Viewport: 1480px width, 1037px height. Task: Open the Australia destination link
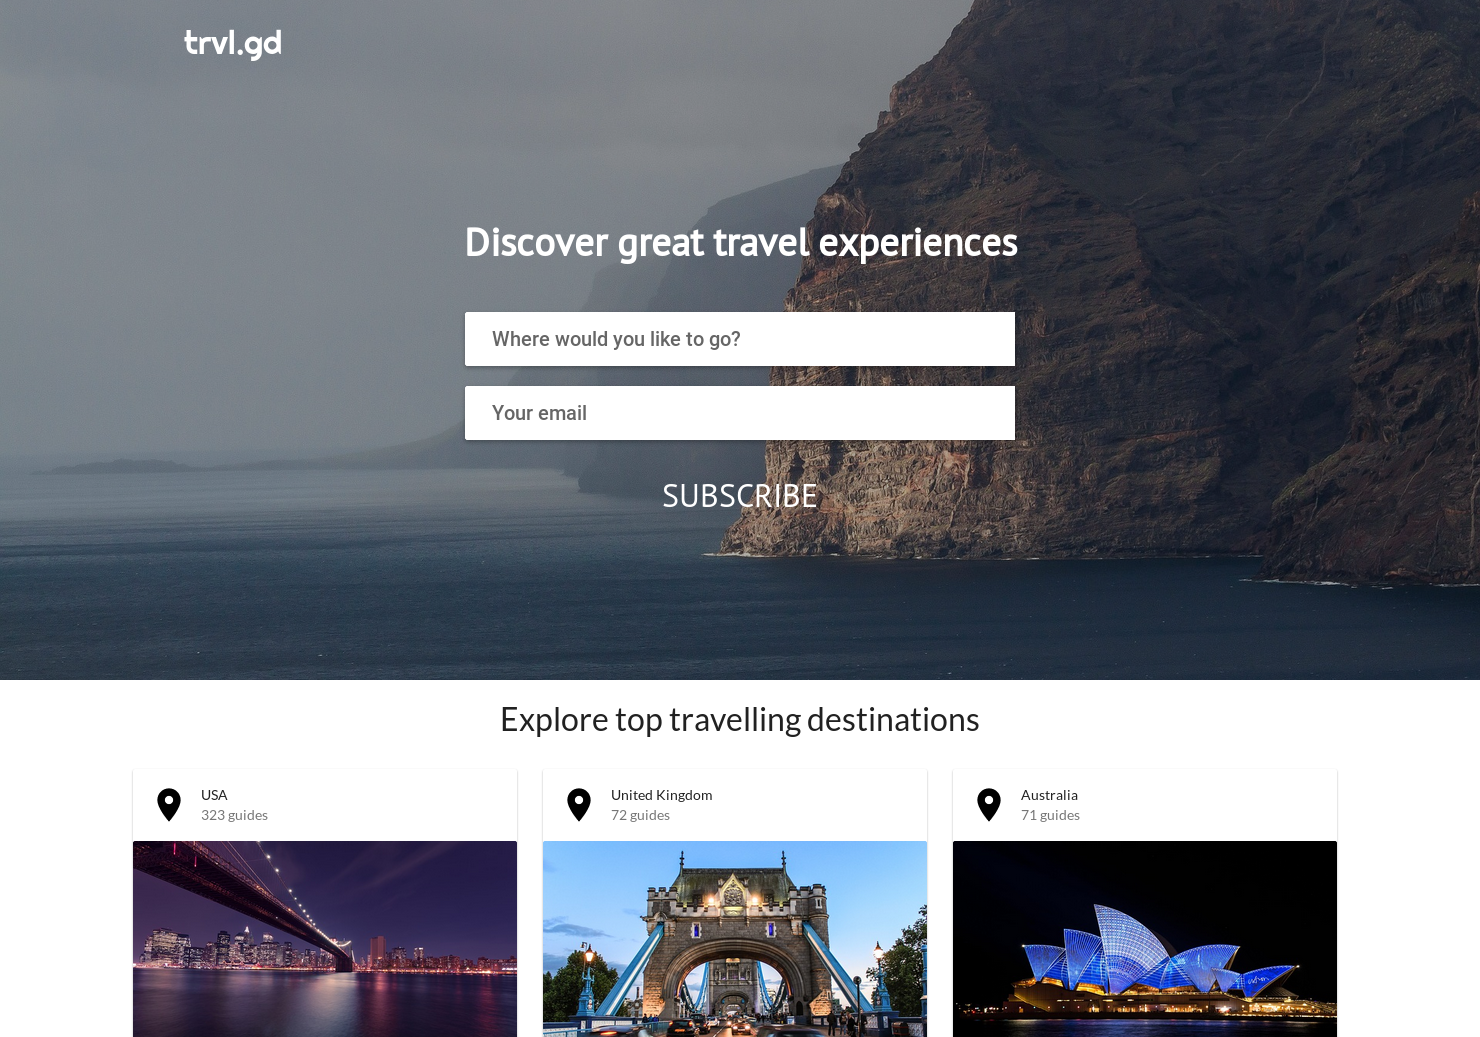[1049, 795]
